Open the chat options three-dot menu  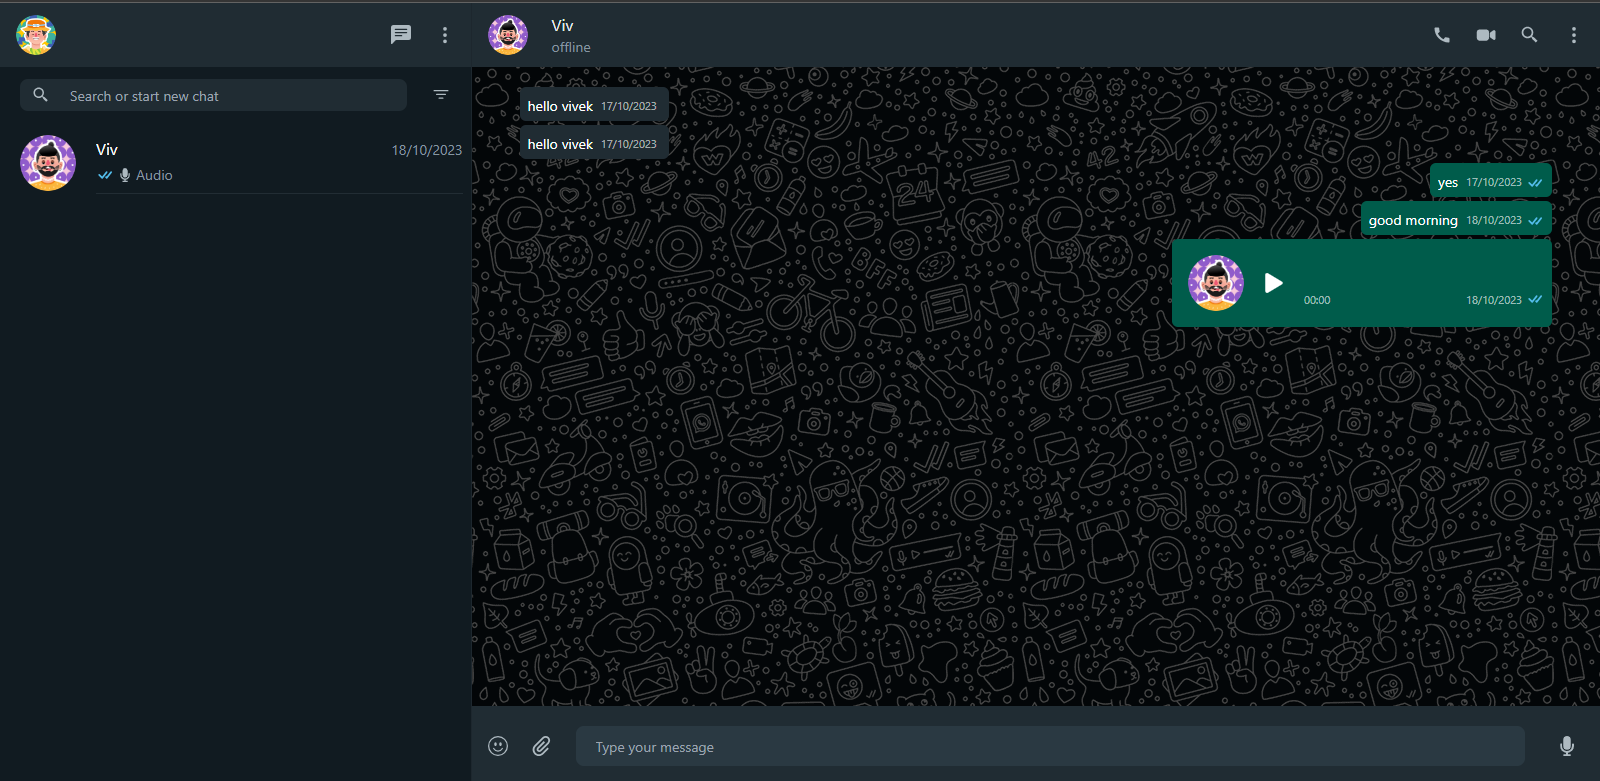[1573, 35]
